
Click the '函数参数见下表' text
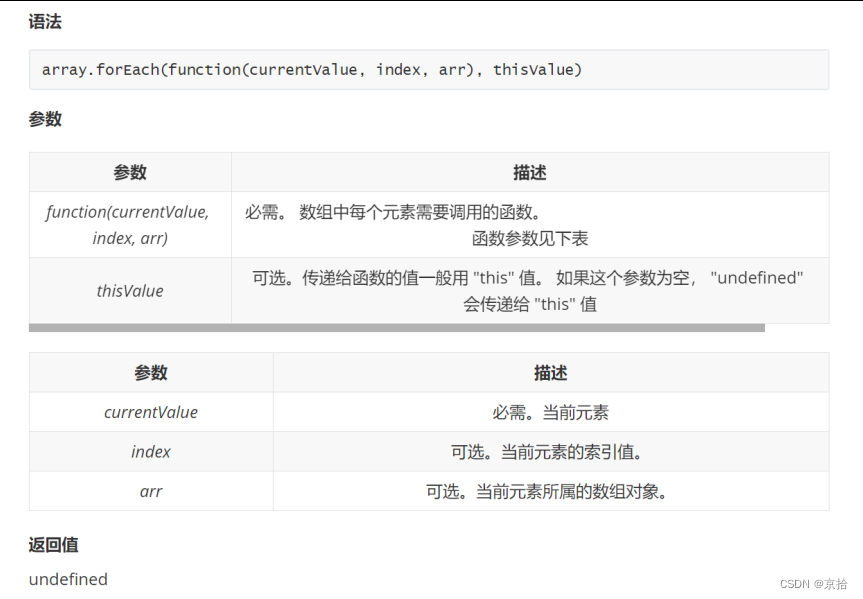[530, 238]
